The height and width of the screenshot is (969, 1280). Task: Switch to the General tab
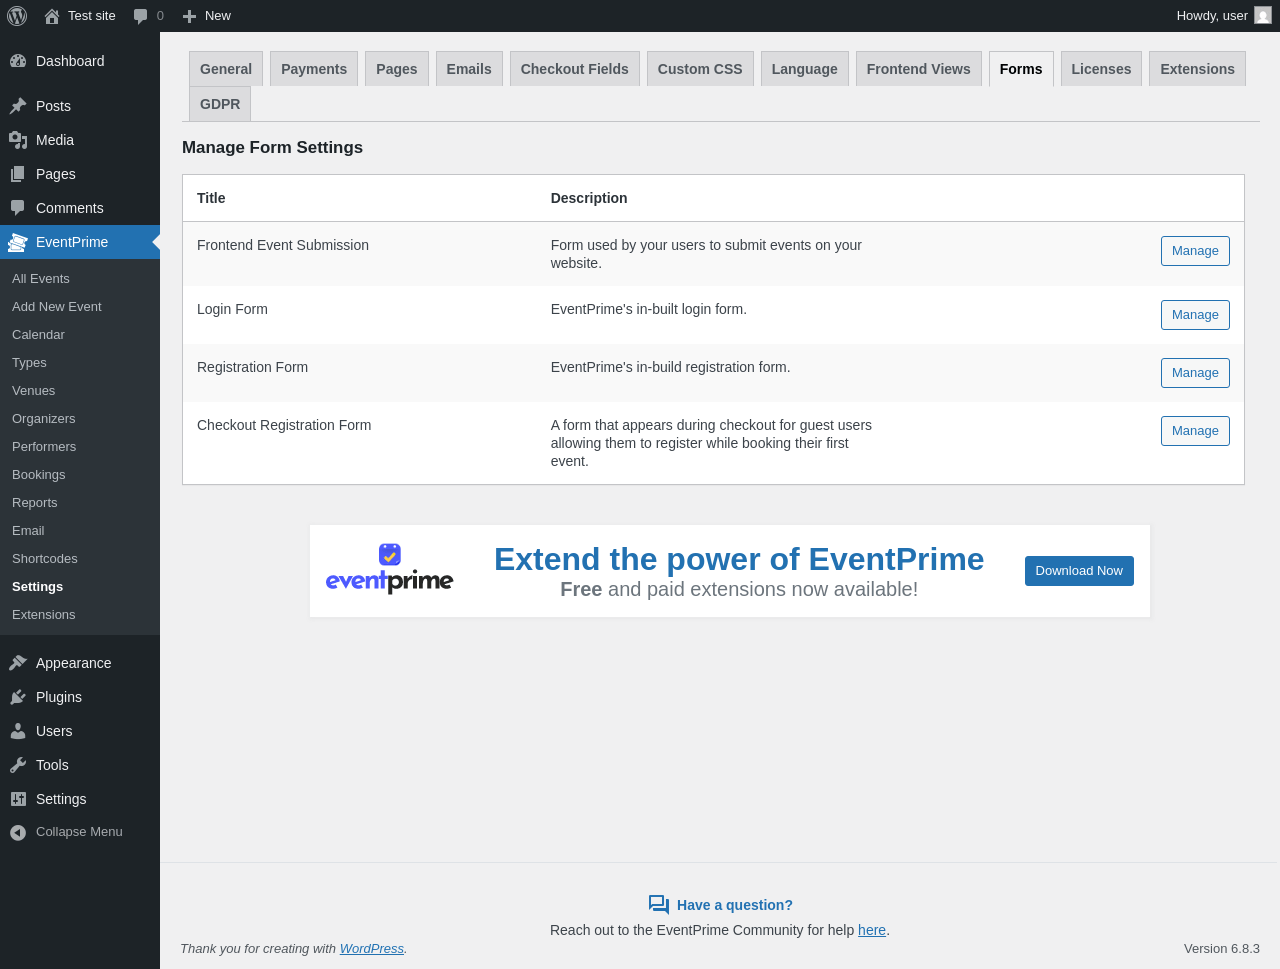pos(226,69)
